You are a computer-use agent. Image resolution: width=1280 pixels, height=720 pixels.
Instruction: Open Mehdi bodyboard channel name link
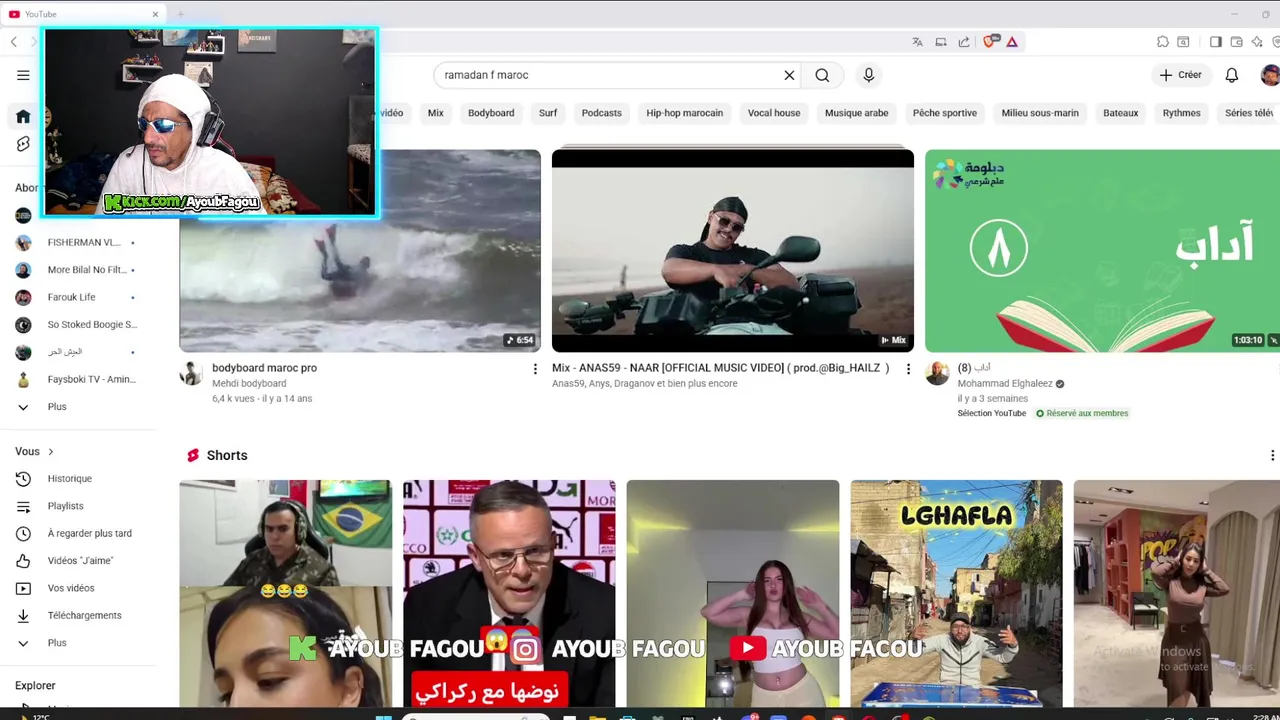coord(249,383)
